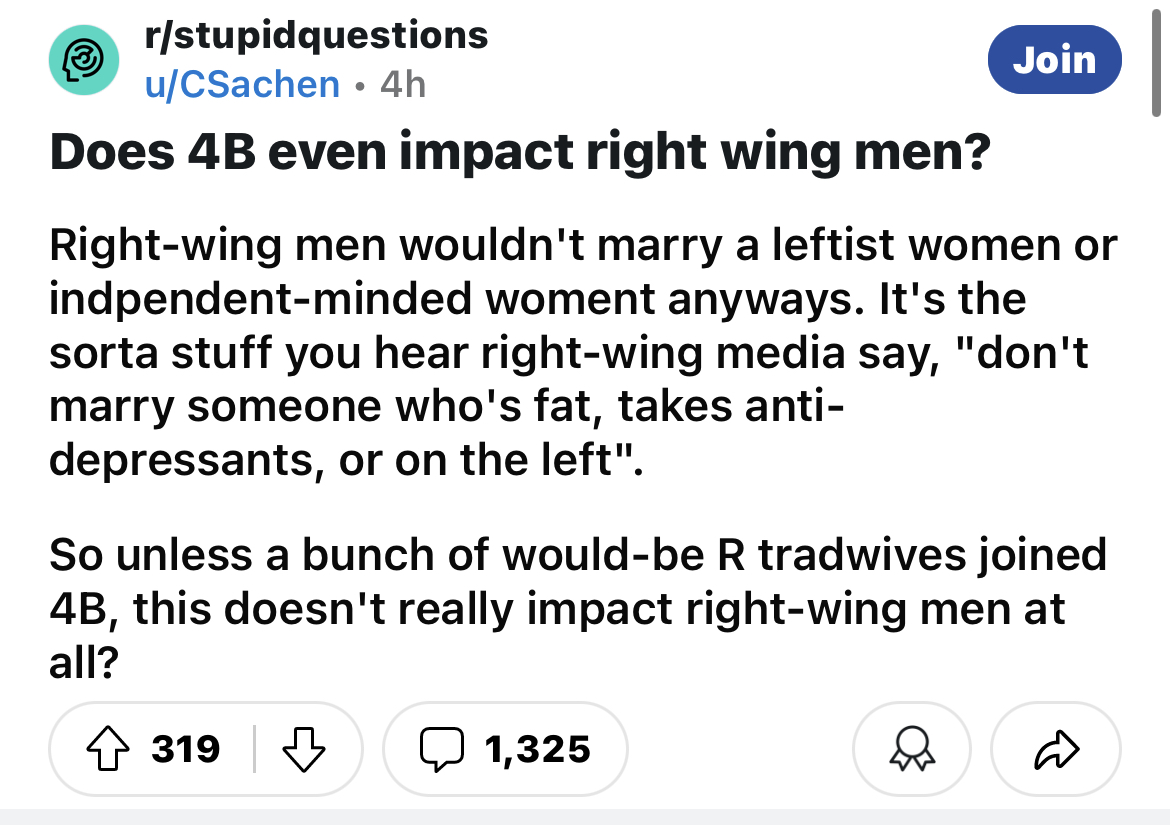The width and height of the screenshot is (1170, 825).
Task: Click the gray divider strip below the post
Action: point(585,816)
